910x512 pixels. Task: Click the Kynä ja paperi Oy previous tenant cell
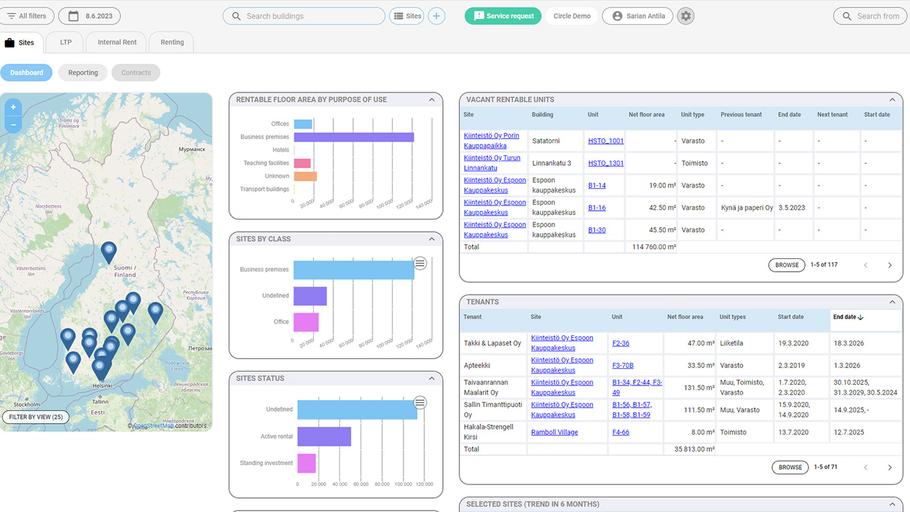coord(747,208)
